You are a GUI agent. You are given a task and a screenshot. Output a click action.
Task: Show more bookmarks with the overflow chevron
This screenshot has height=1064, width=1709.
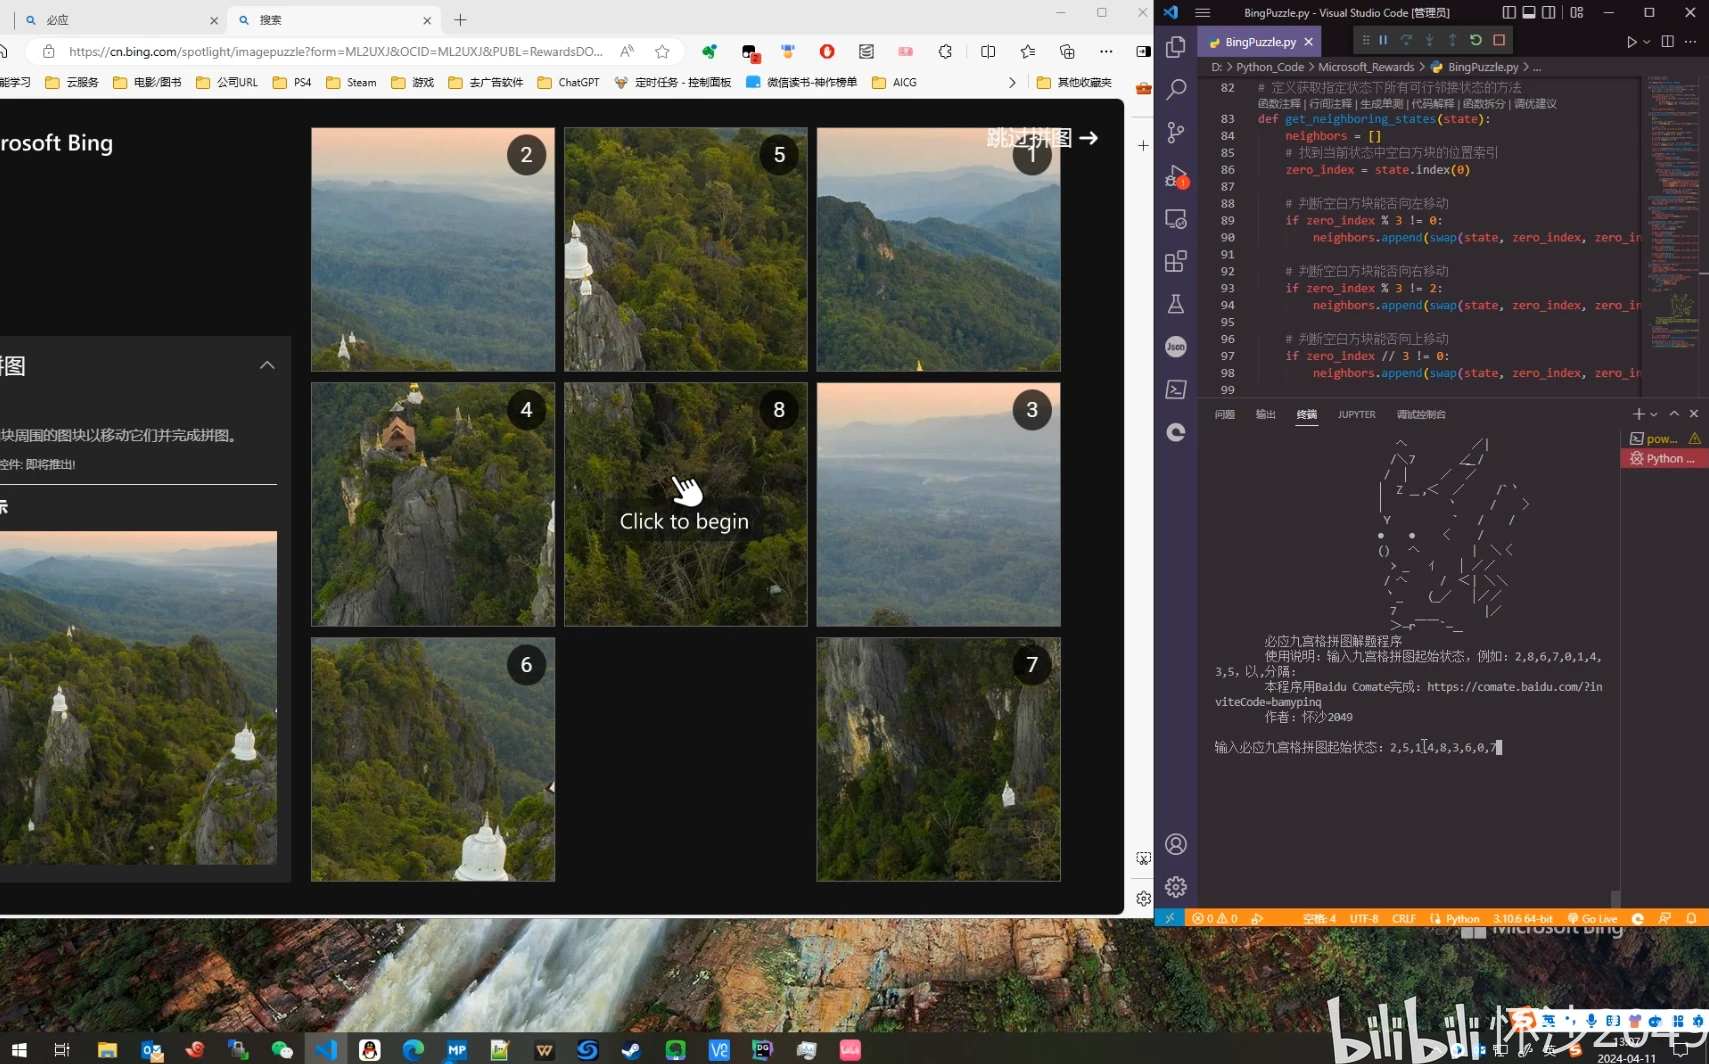(1012, 82)
